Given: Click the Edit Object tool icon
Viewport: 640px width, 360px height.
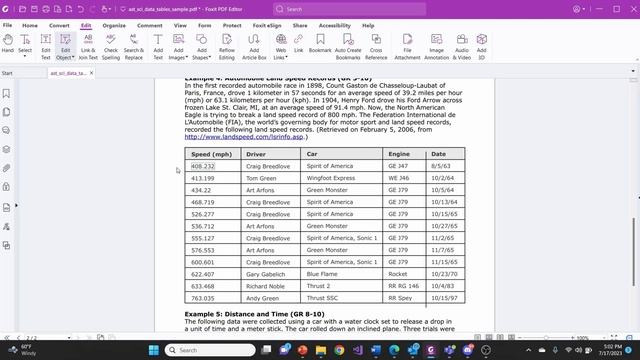Looking at the screenshot, I should 65,40.
